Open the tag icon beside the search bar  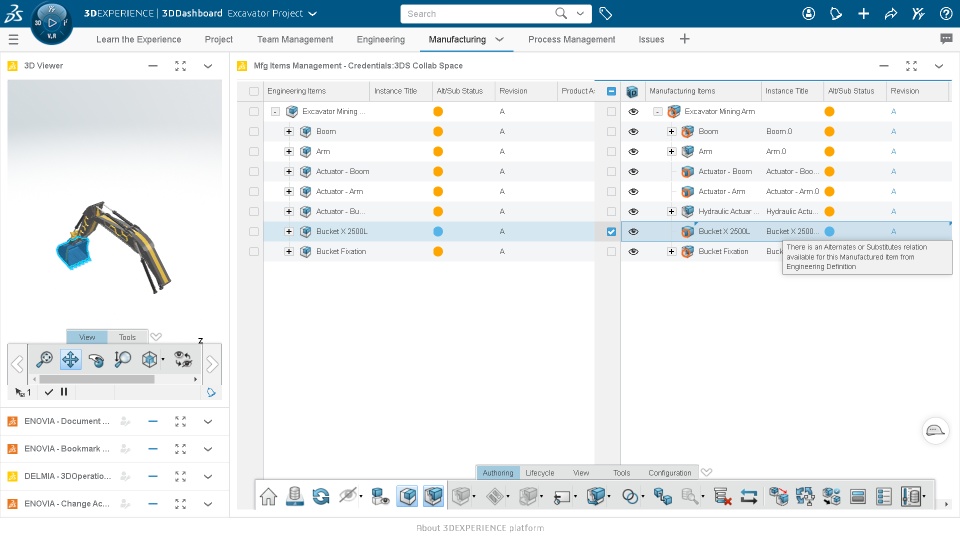pyautogui.click(x=606, y=13)
